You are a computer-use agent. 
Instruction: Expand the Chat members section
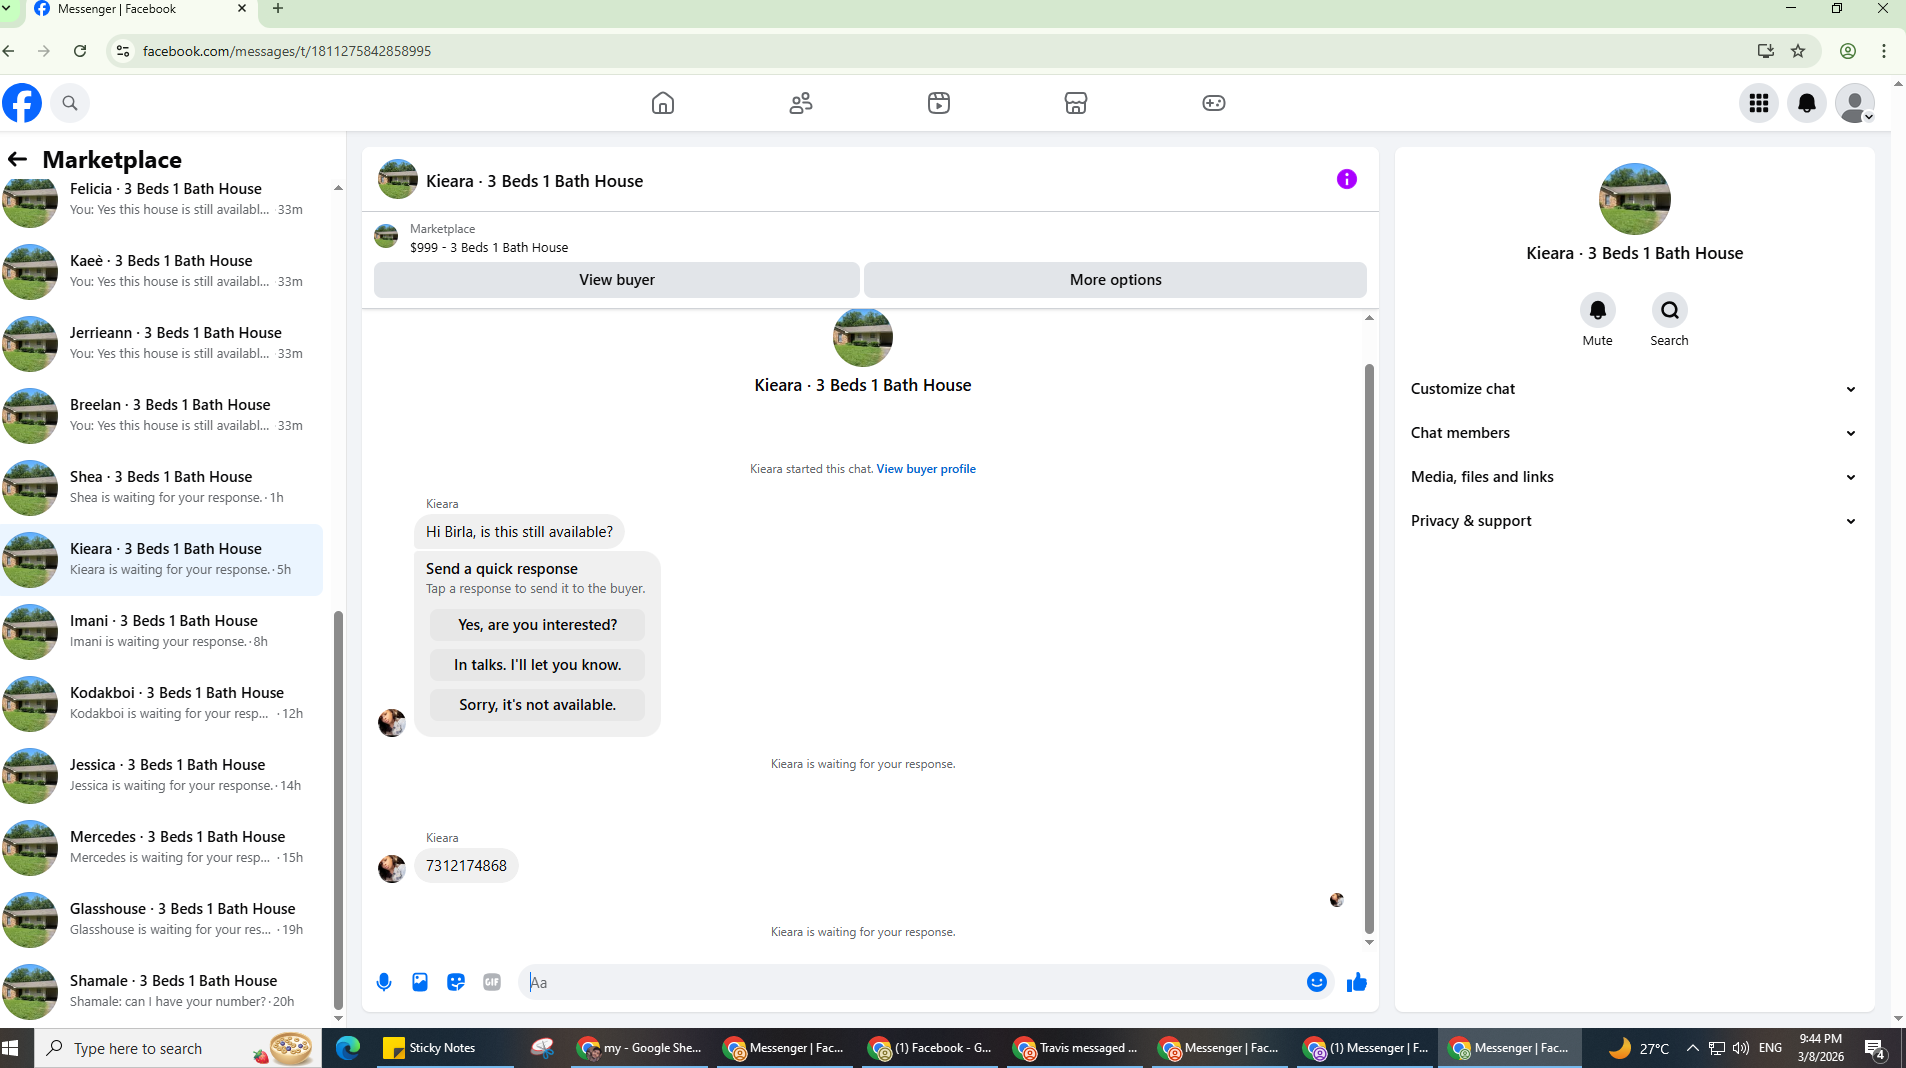click(x=1634, y=433)
